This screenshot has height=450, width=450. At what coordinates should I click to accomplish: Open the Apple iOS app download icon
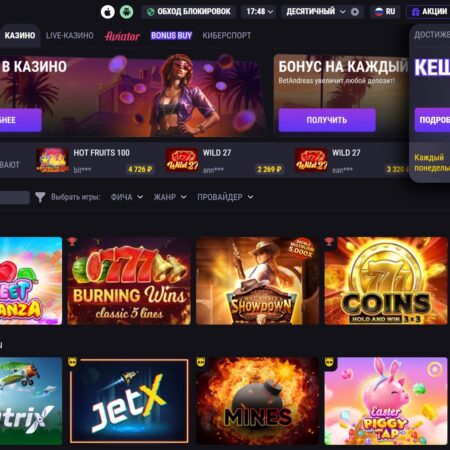coord(108,12)
